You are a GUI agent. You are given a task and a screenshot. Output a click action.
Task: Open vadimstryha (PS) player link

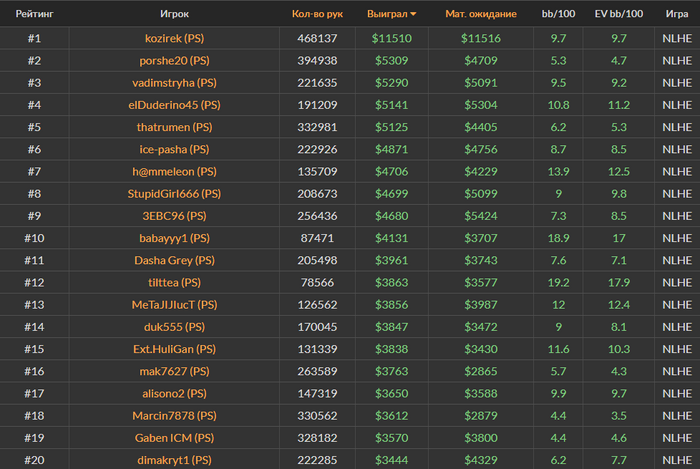175,83
